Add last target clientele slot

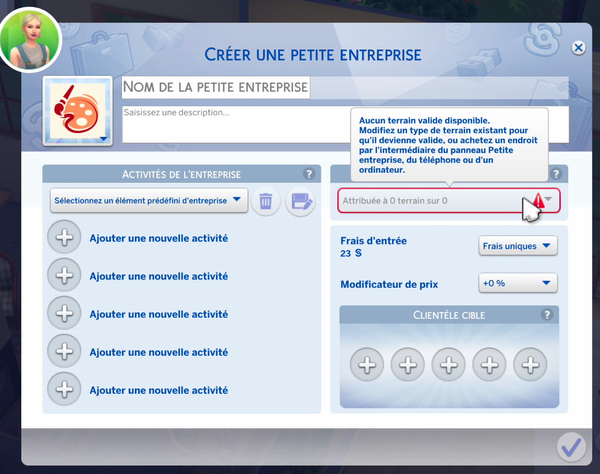click(x=530, y=365)
